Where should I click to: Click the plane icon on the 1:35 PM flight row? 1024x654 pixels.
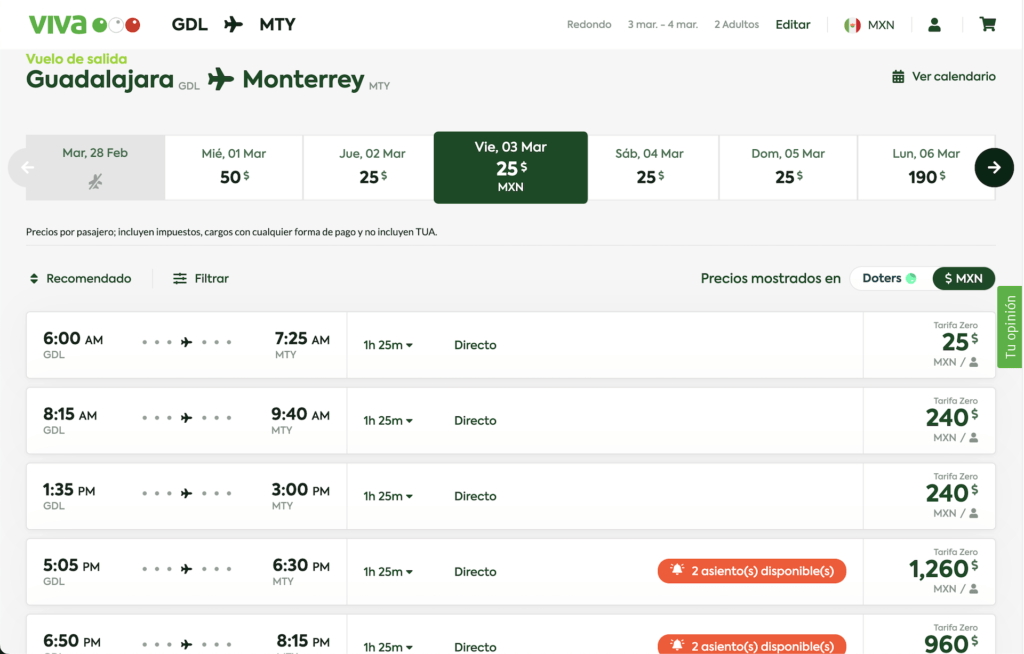pos(187,493)
